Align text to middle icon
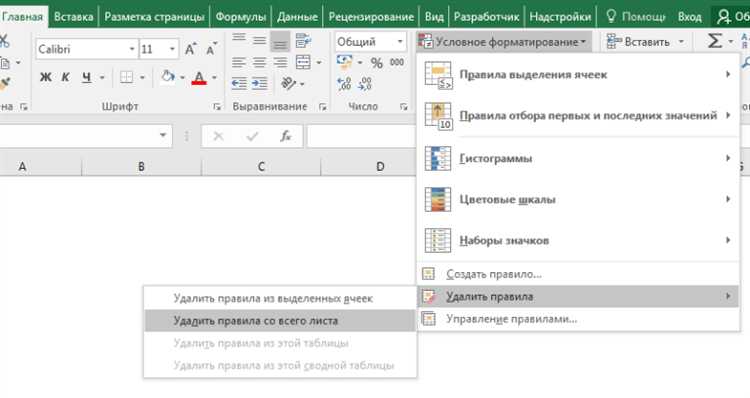Image resolution: width=750 pixels, height=398 pixels. point(259,41)
